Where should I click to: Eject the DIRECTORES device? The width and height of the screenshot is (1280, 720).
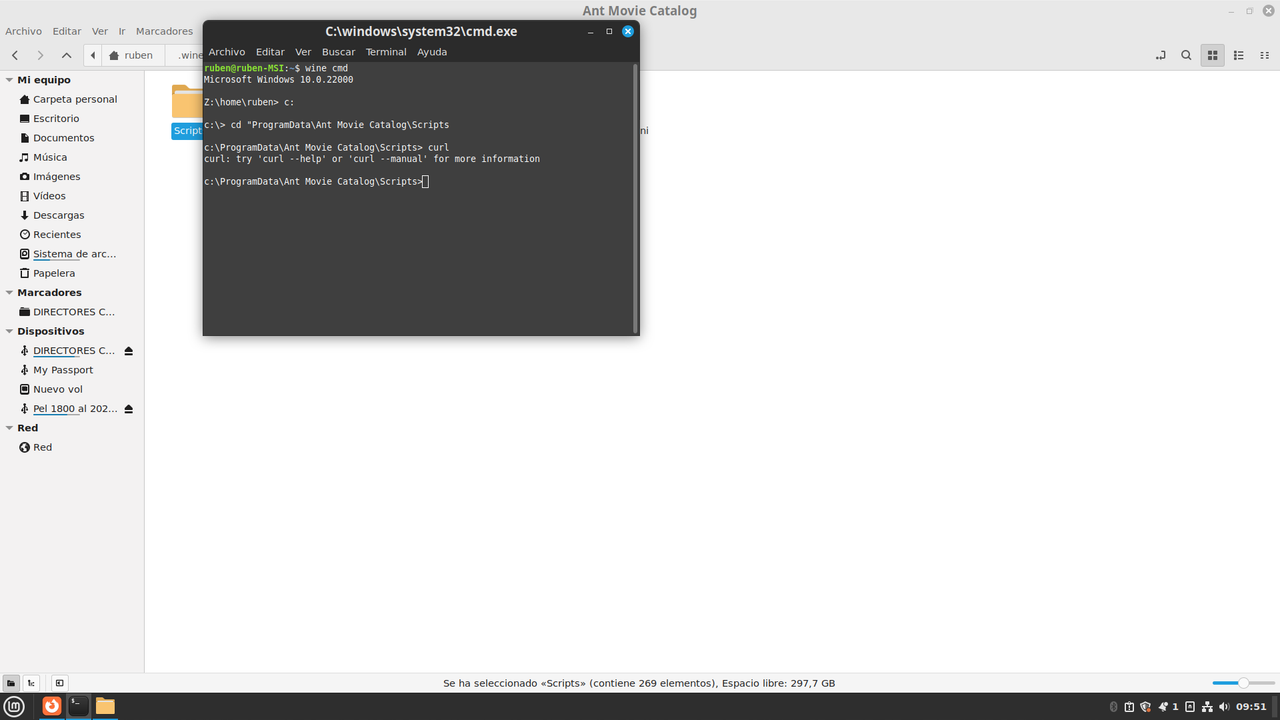click(x=129, y=351)
